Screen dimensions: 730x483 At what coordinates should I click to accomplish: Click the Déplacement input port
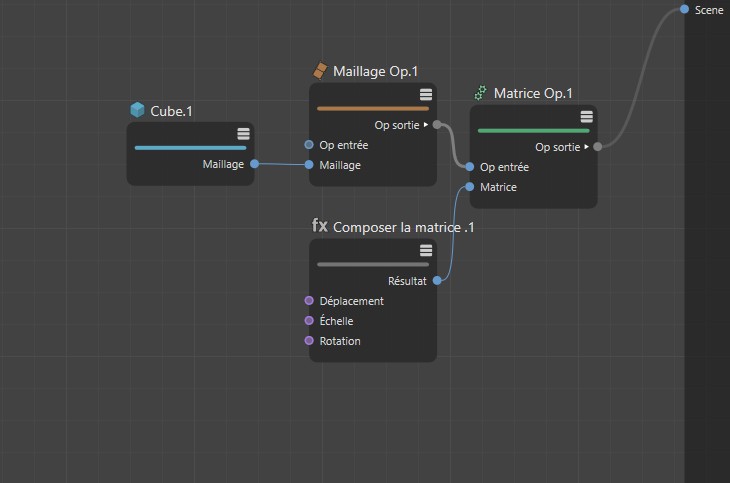[309, 301]
